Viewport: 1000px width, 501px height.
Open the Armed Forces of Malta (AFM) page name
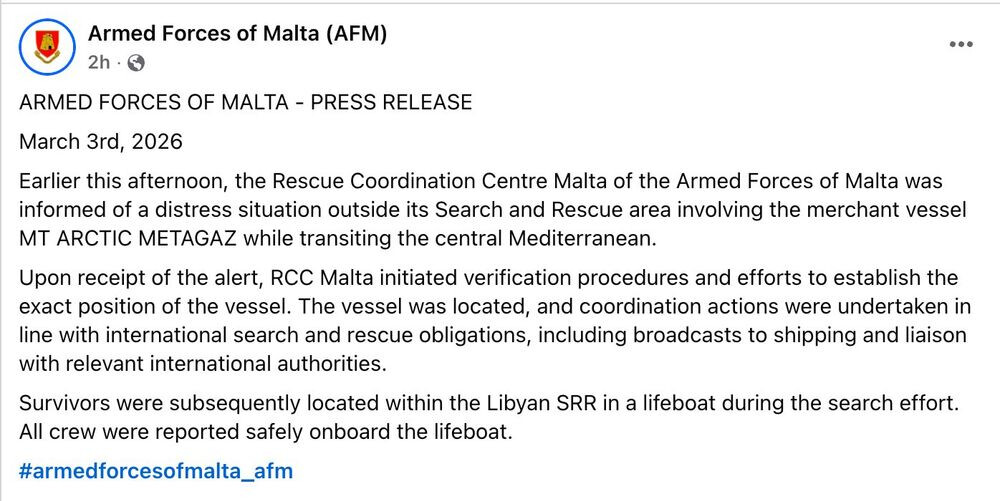[237, 34]
